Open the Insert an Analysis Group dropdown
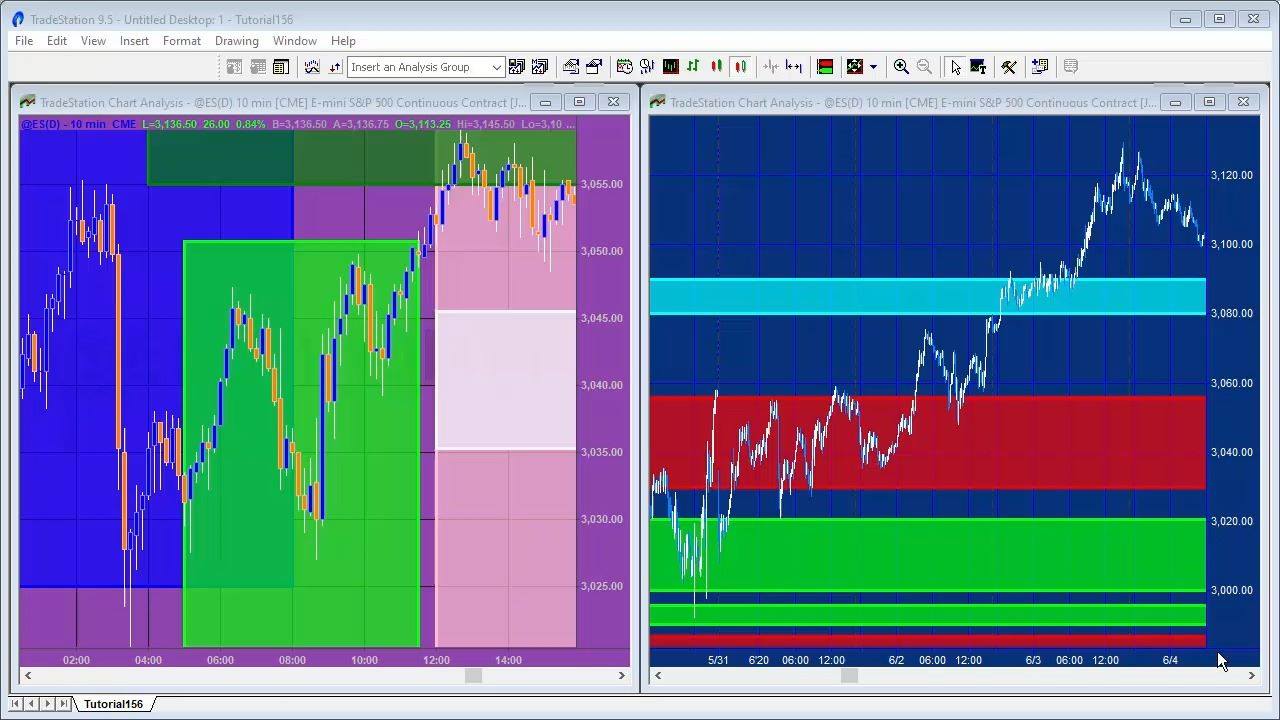Viewport: 1280px width, 720px height. coord(426,67)
